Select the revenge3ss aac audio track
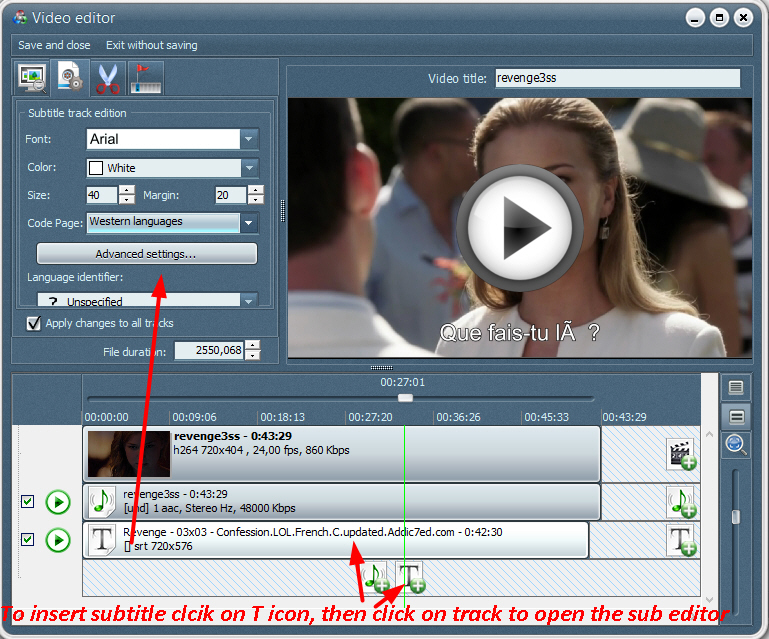The height and width of the screenshot is (639, 769). pos(341,502)
